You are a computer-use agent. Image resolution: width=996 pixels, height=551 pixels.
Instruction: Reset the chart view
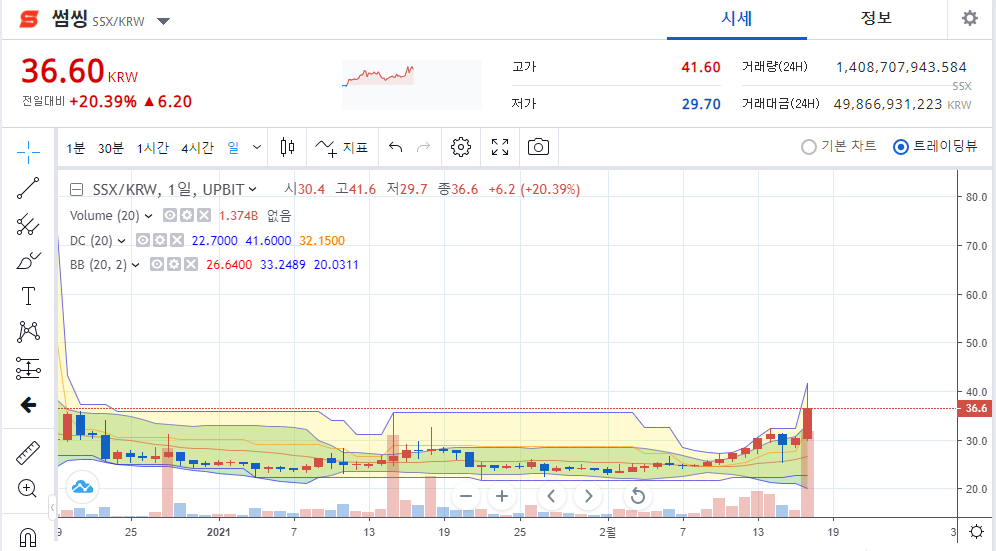click(x=638, y=496)
